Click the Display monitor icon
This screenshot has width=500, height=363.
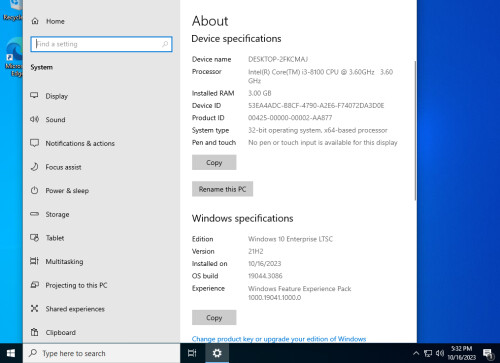(34, 96)
